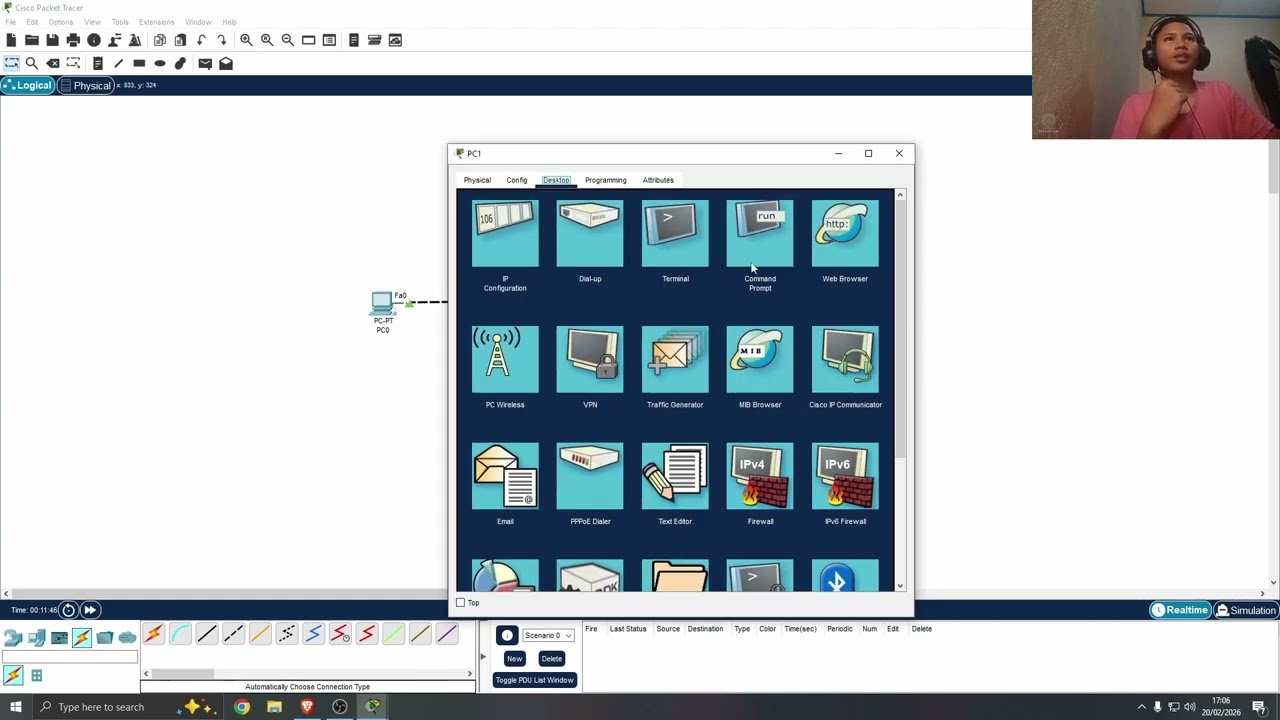Open the MIB Browser application
Screen dimensions: 1280x720
click(760, 359)
